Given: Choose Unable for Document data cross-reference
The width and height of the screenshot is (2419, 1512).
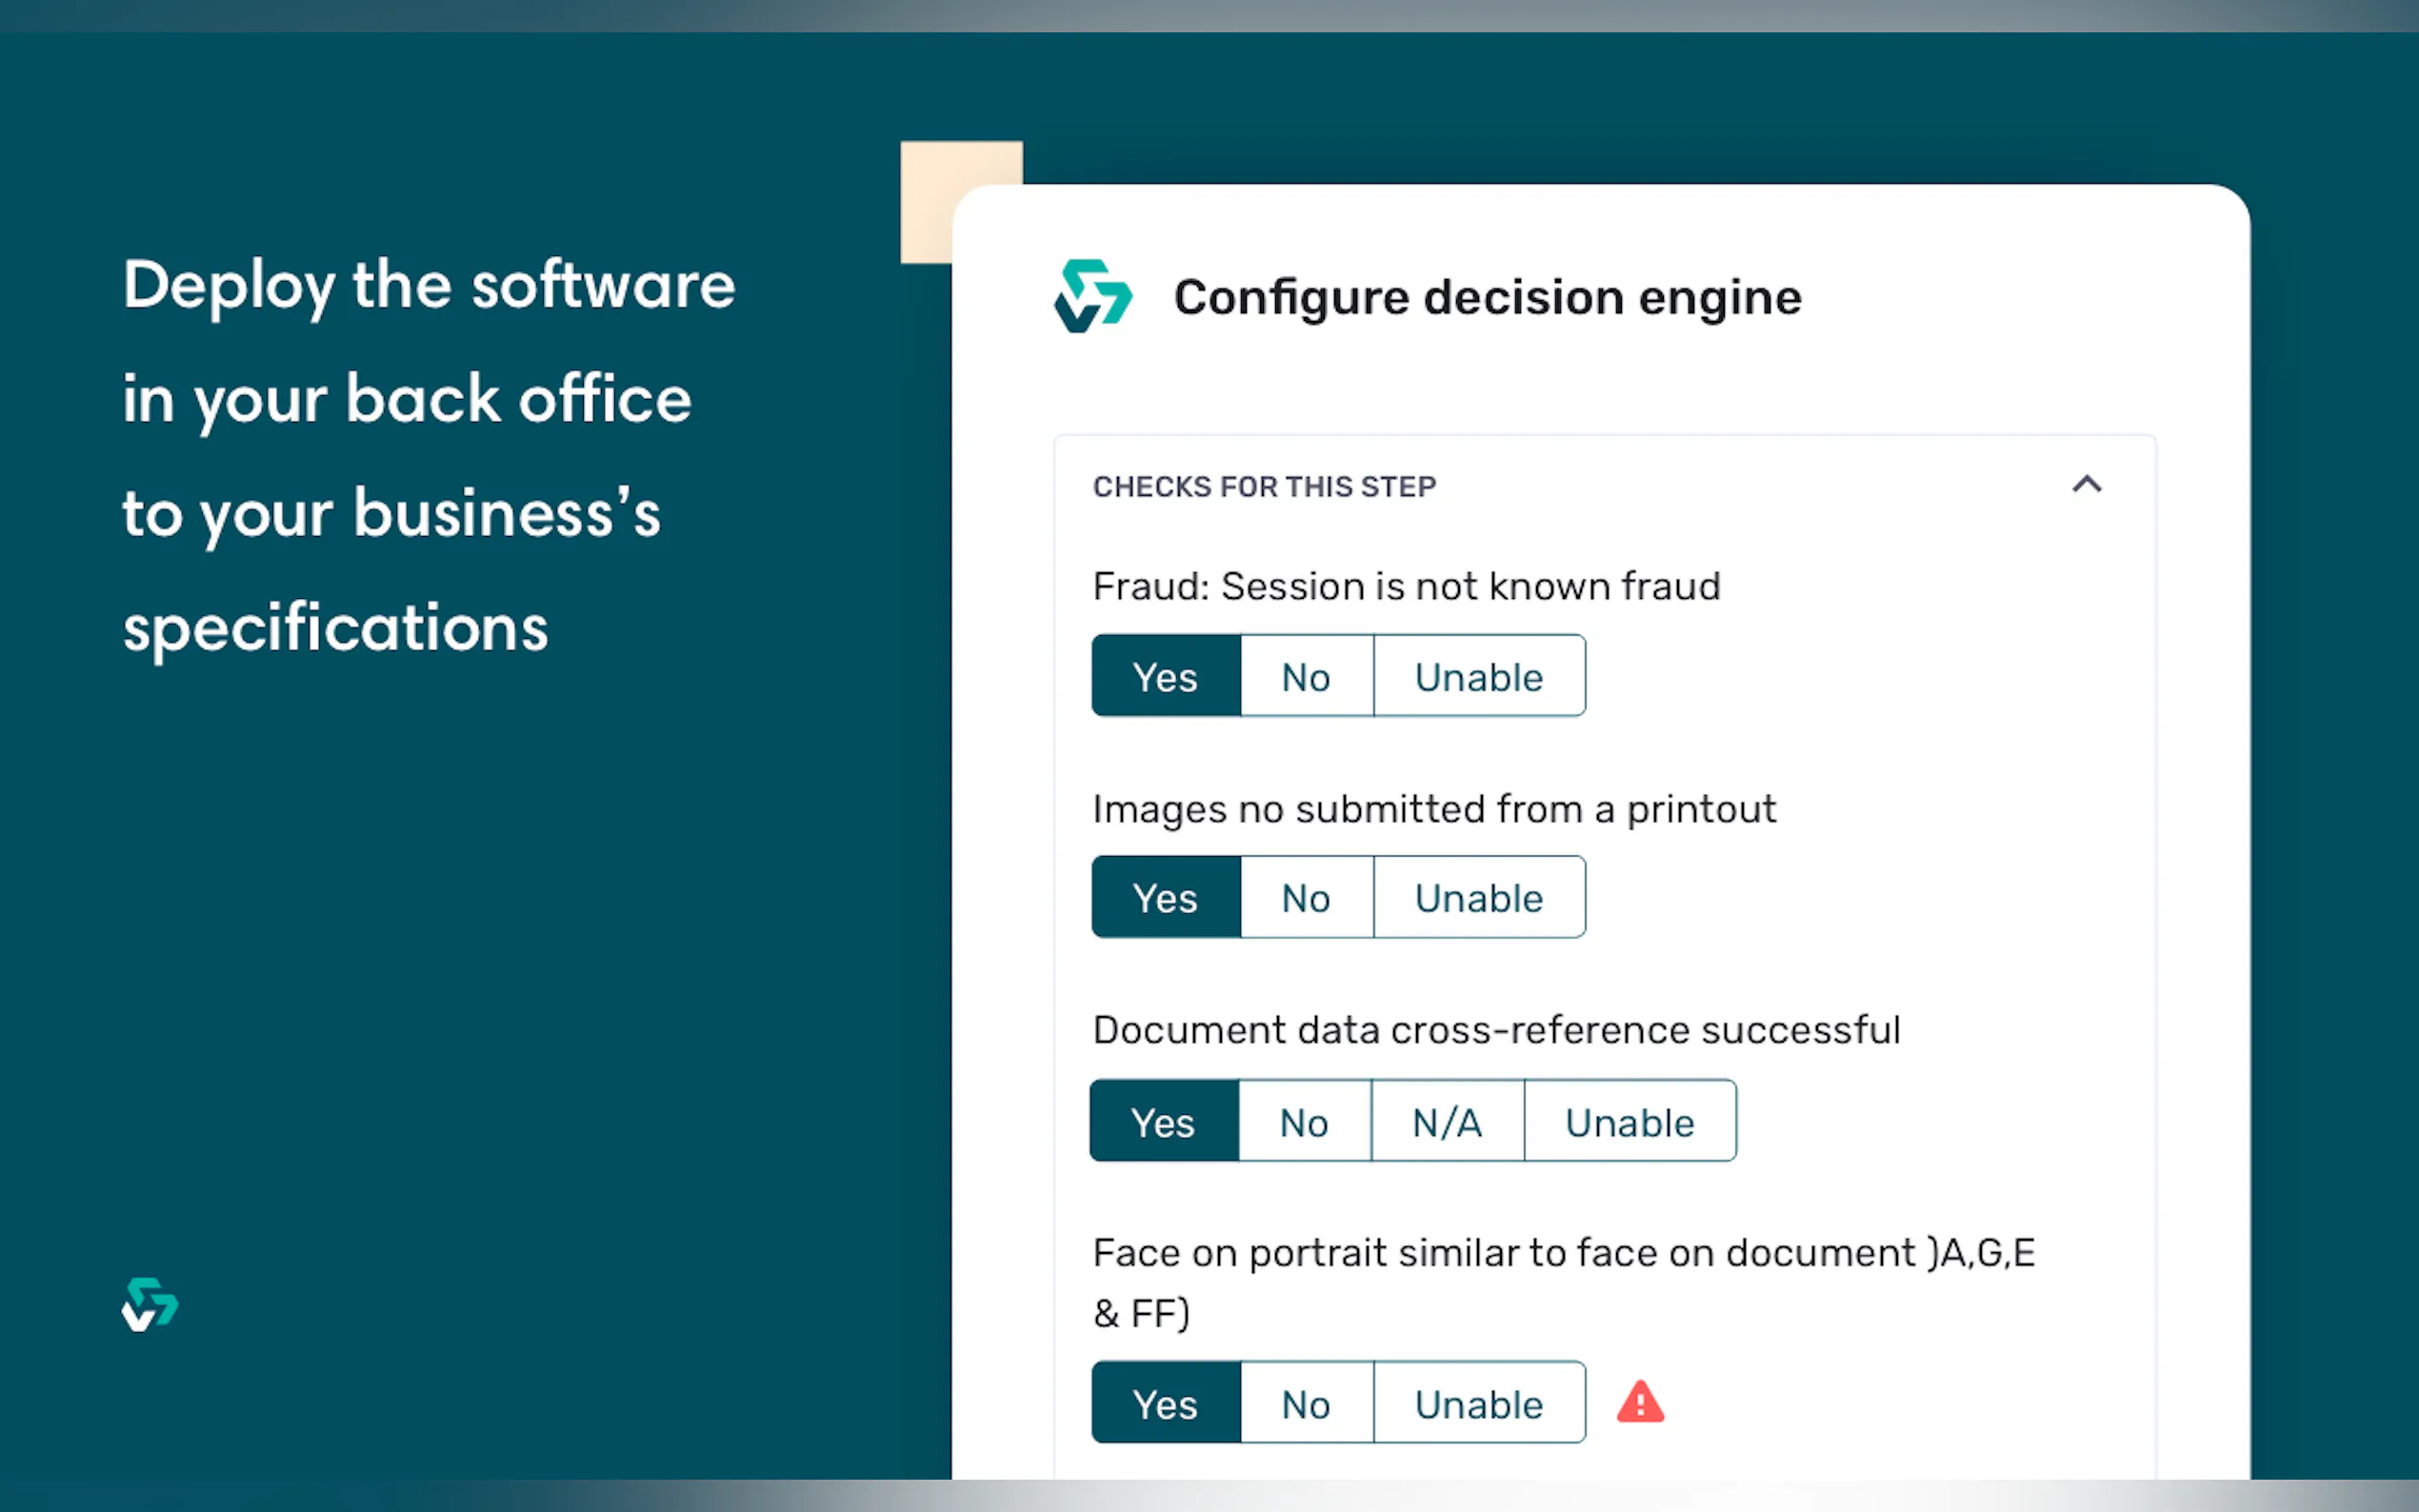Looking at the screenshot, I should 1629,1122.
